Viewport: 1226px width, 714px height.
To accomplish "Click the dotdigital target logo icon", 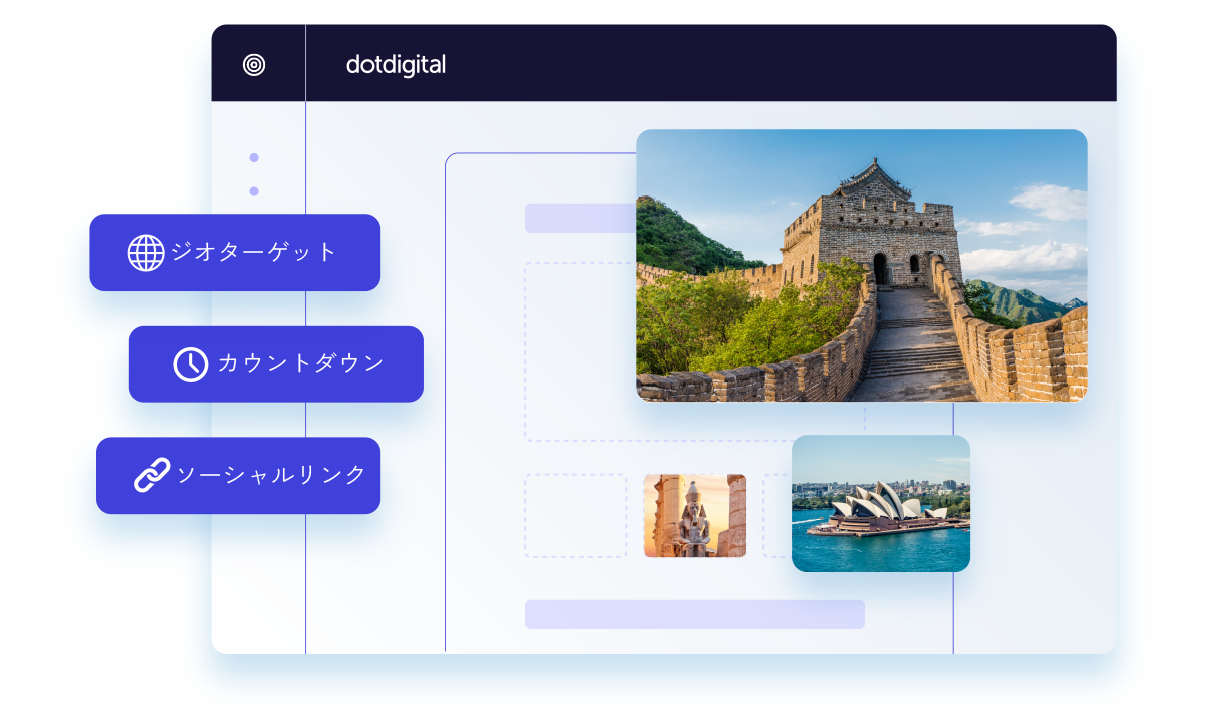I will pos(254,65).
